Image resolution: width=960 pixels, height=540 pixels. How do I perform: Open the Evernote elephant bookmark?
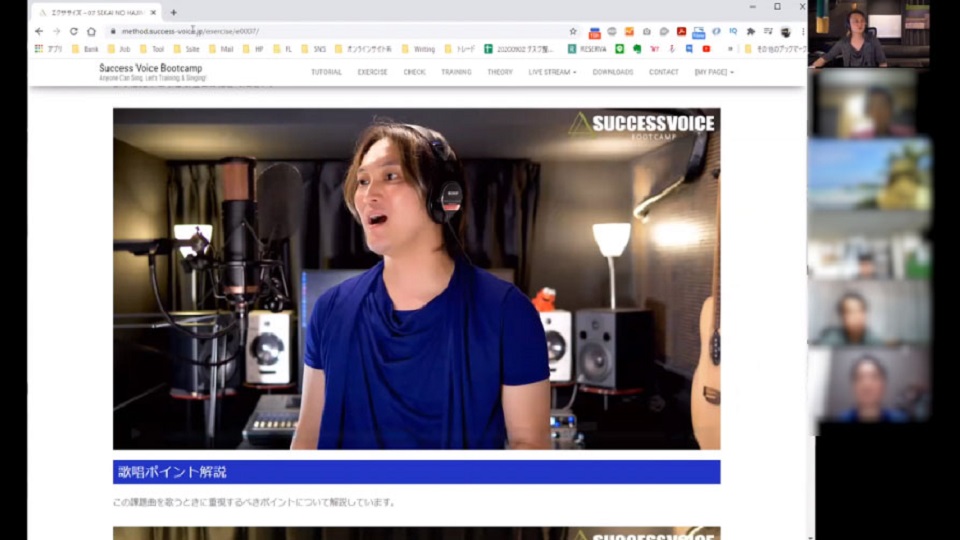pyautogui.click(x=637, y=49)
